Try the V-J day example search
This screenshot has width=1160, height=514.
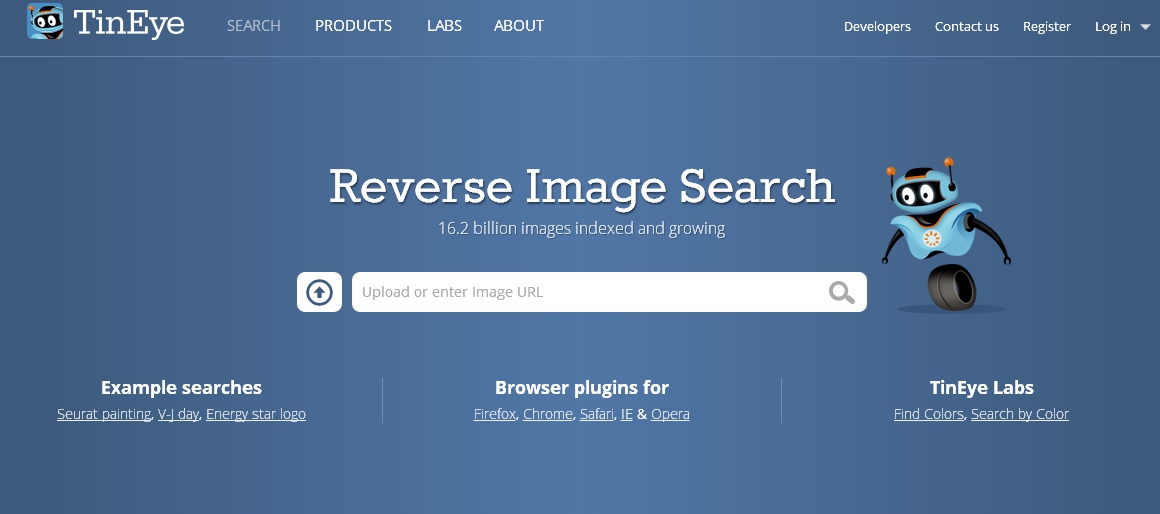click(178, 414)
